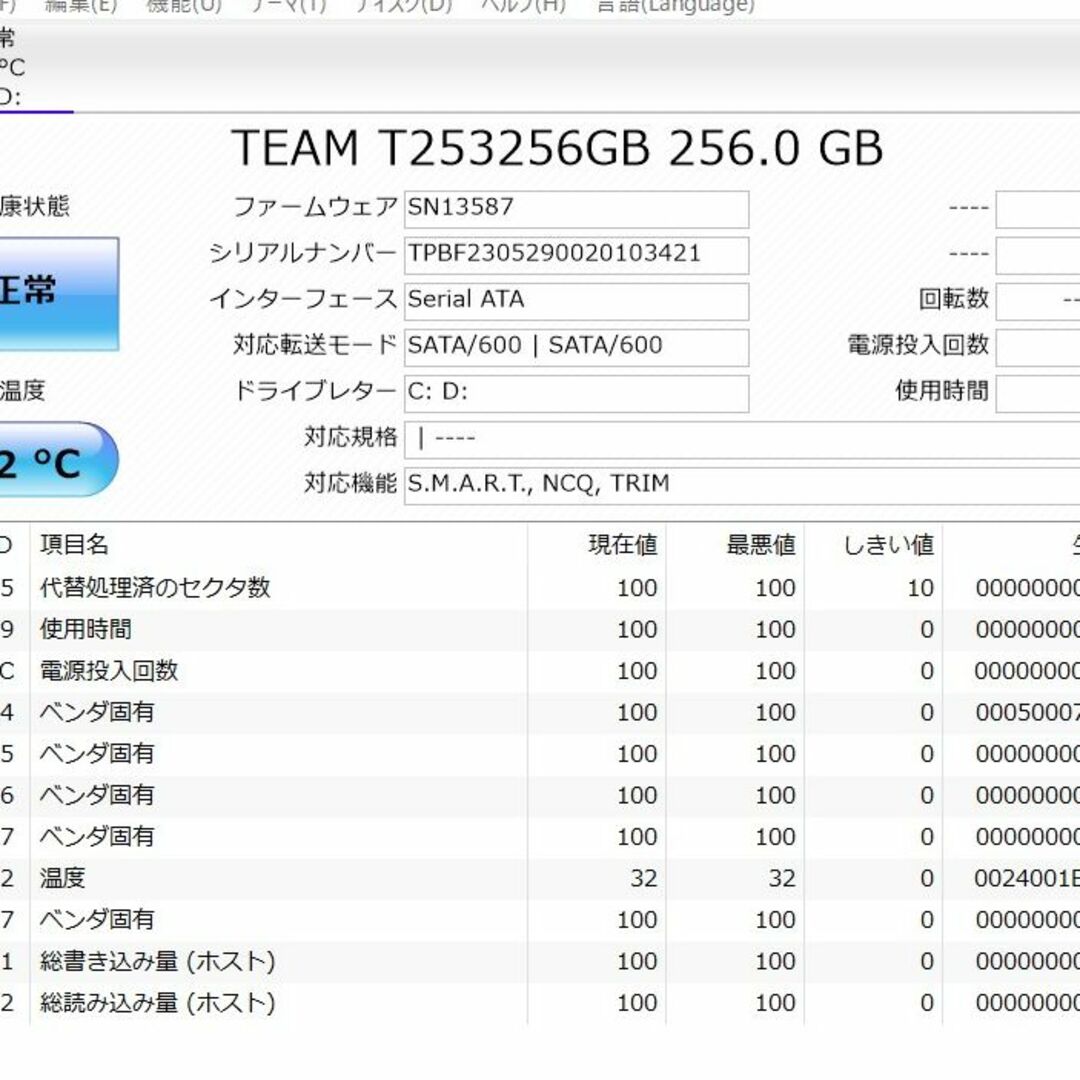Click the serial number field TPBF2305290020103421

coord(577,256)
